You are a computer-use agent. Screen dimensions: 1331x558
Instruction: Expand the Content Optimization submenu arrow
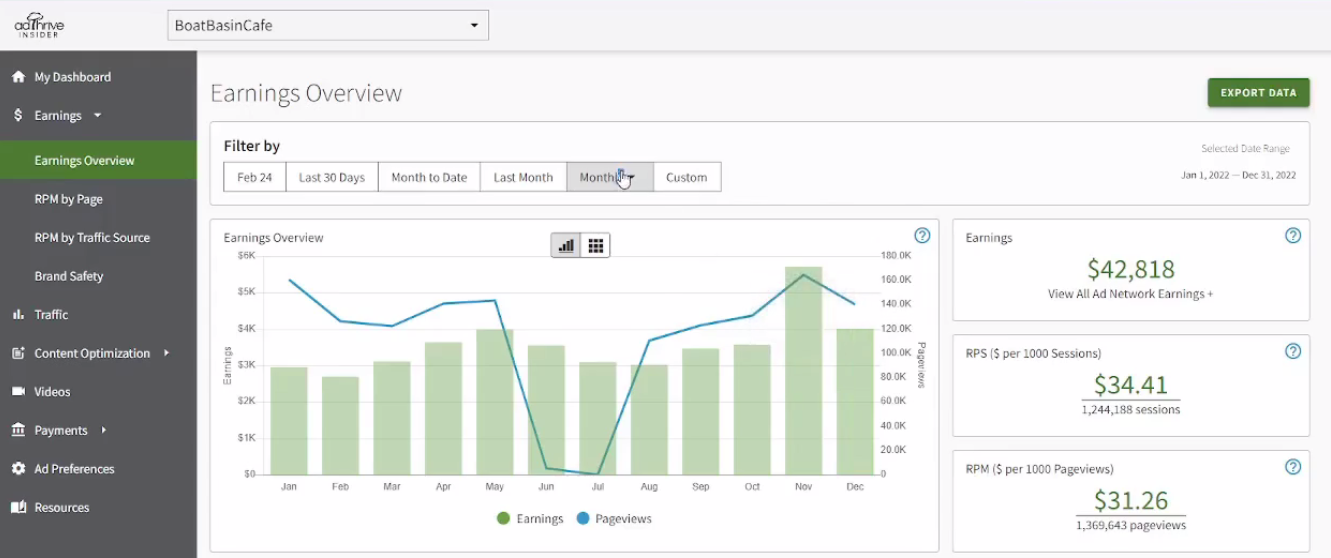tap(166, 353)
